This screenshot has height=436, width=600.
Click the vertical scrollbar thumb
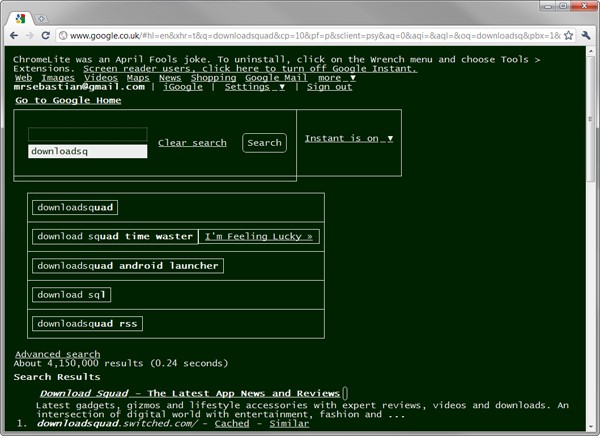(590, 117)
